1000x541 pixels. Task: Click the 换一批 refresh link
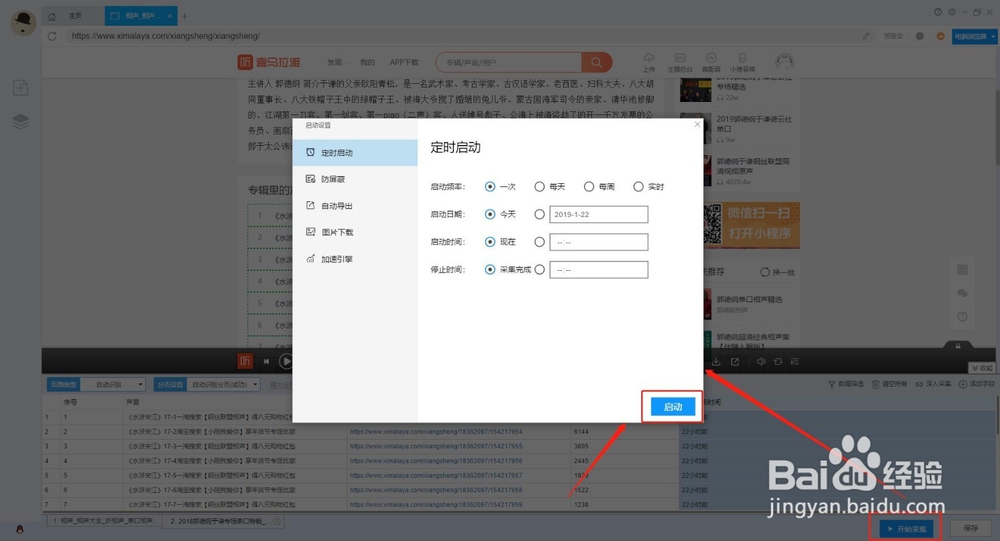point(777,272)
